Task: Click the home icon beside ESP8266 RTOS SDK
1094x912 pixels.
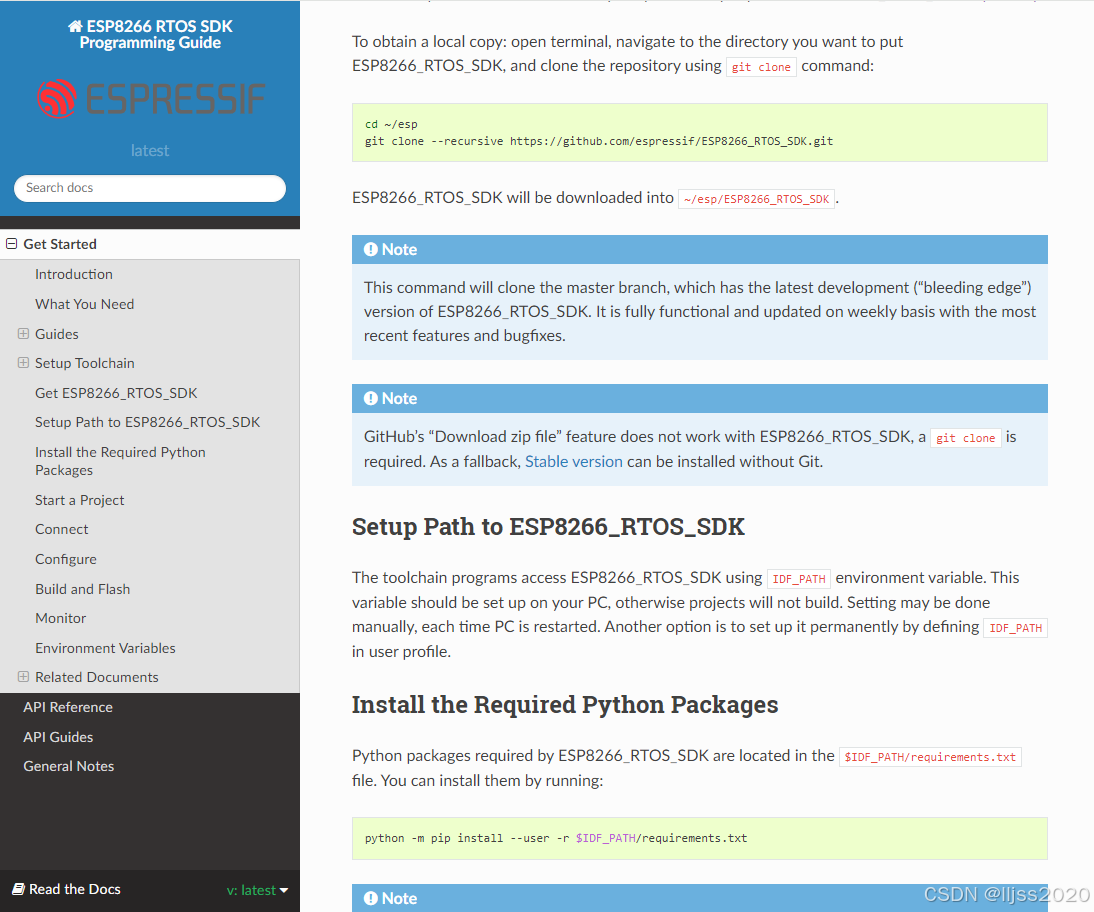Action: (75, 27)
